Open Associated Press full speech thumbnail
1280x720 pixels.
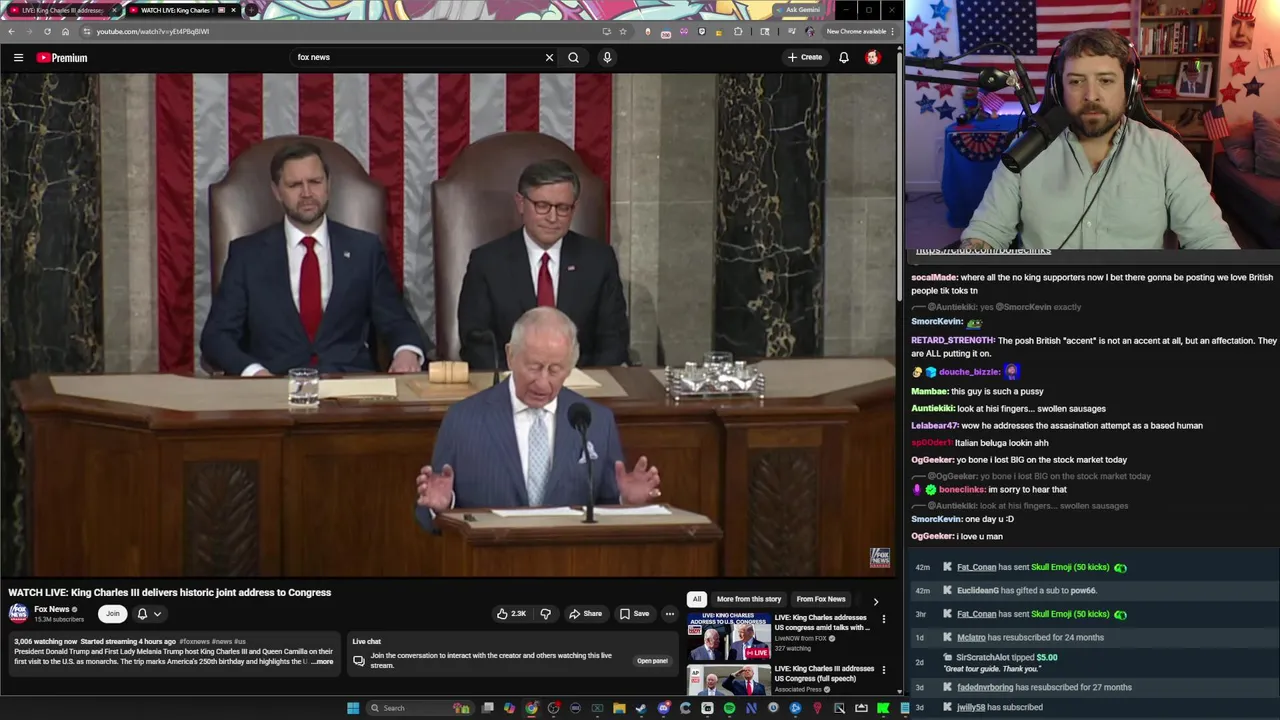tap(729, 680)
